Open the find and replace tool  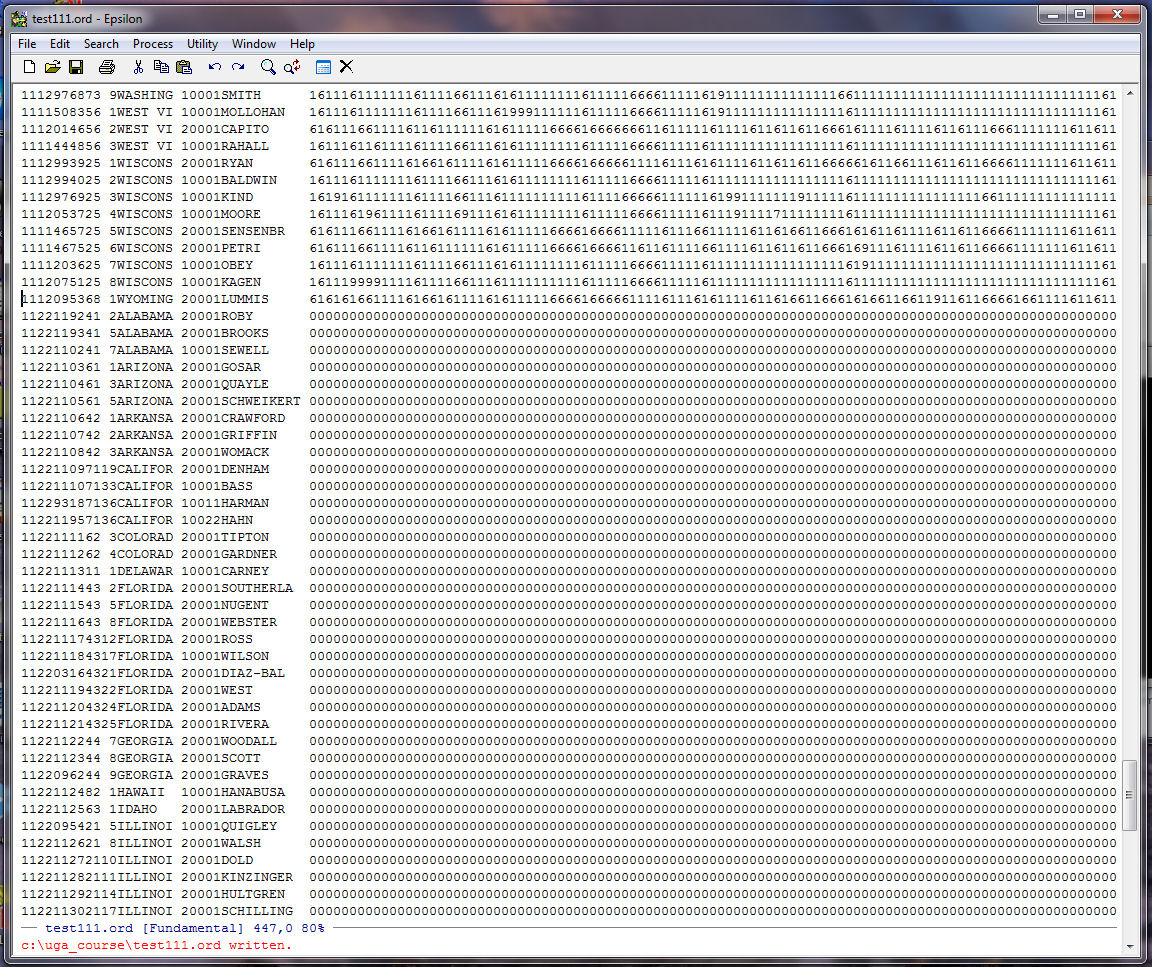pyautogui.click(x=292, y=67)
